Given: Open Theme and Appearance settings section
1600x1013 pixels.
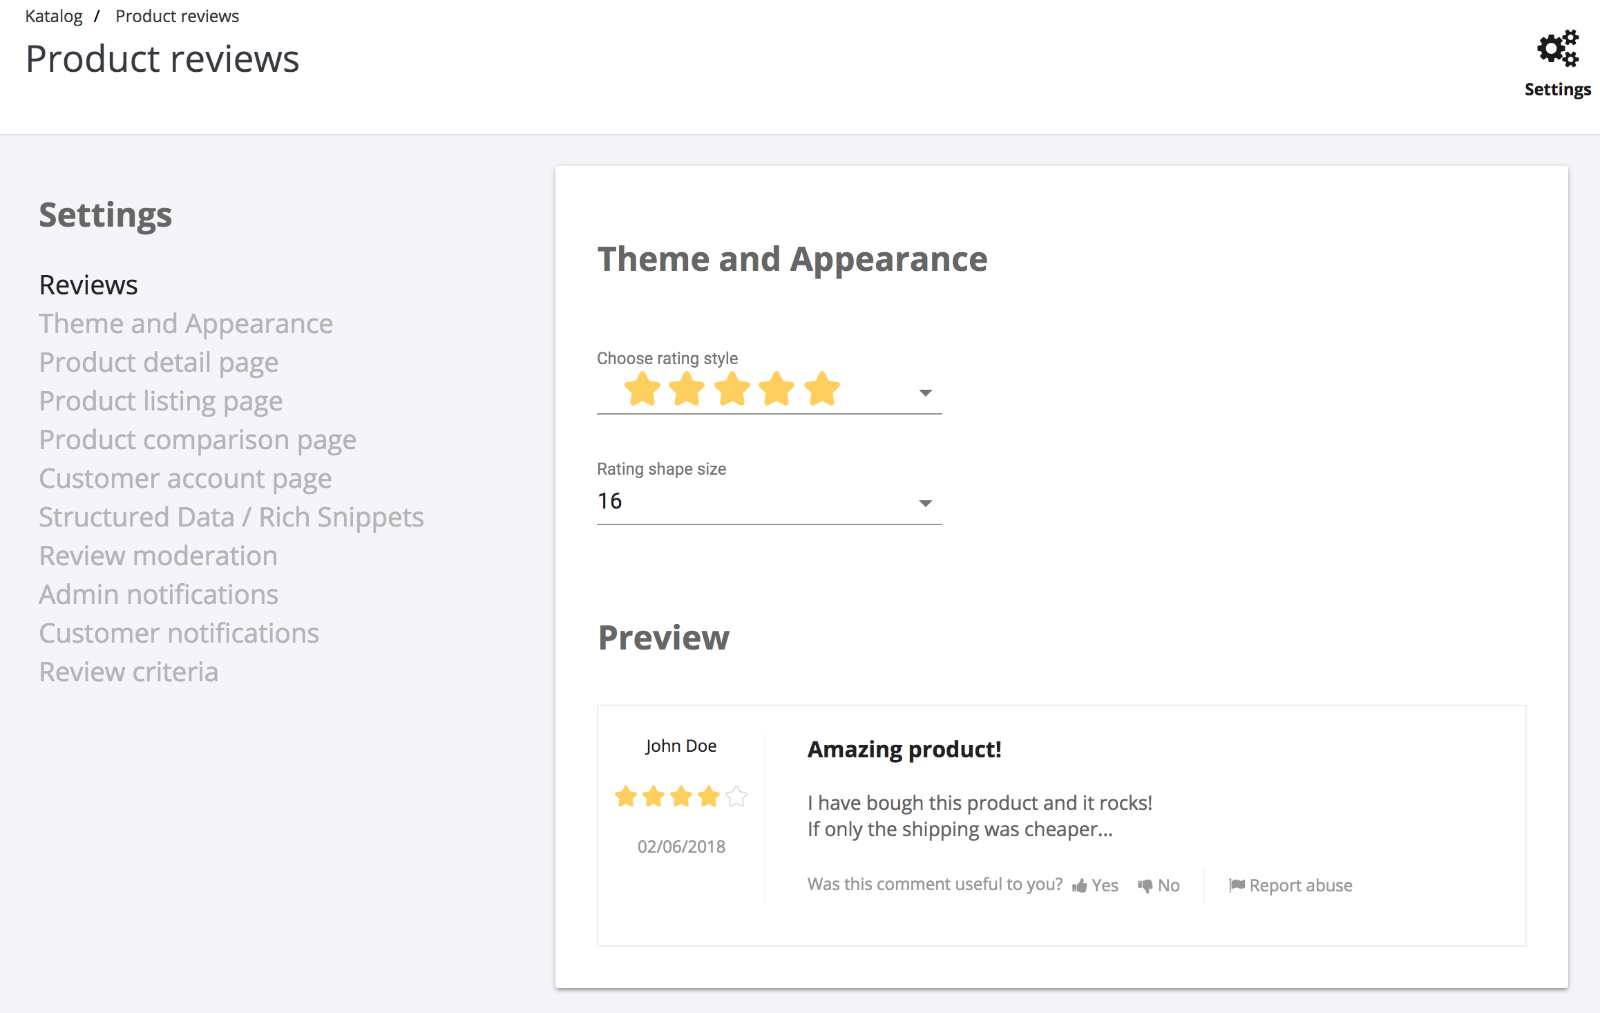Looking at the screenshot, I should (186, 324).
